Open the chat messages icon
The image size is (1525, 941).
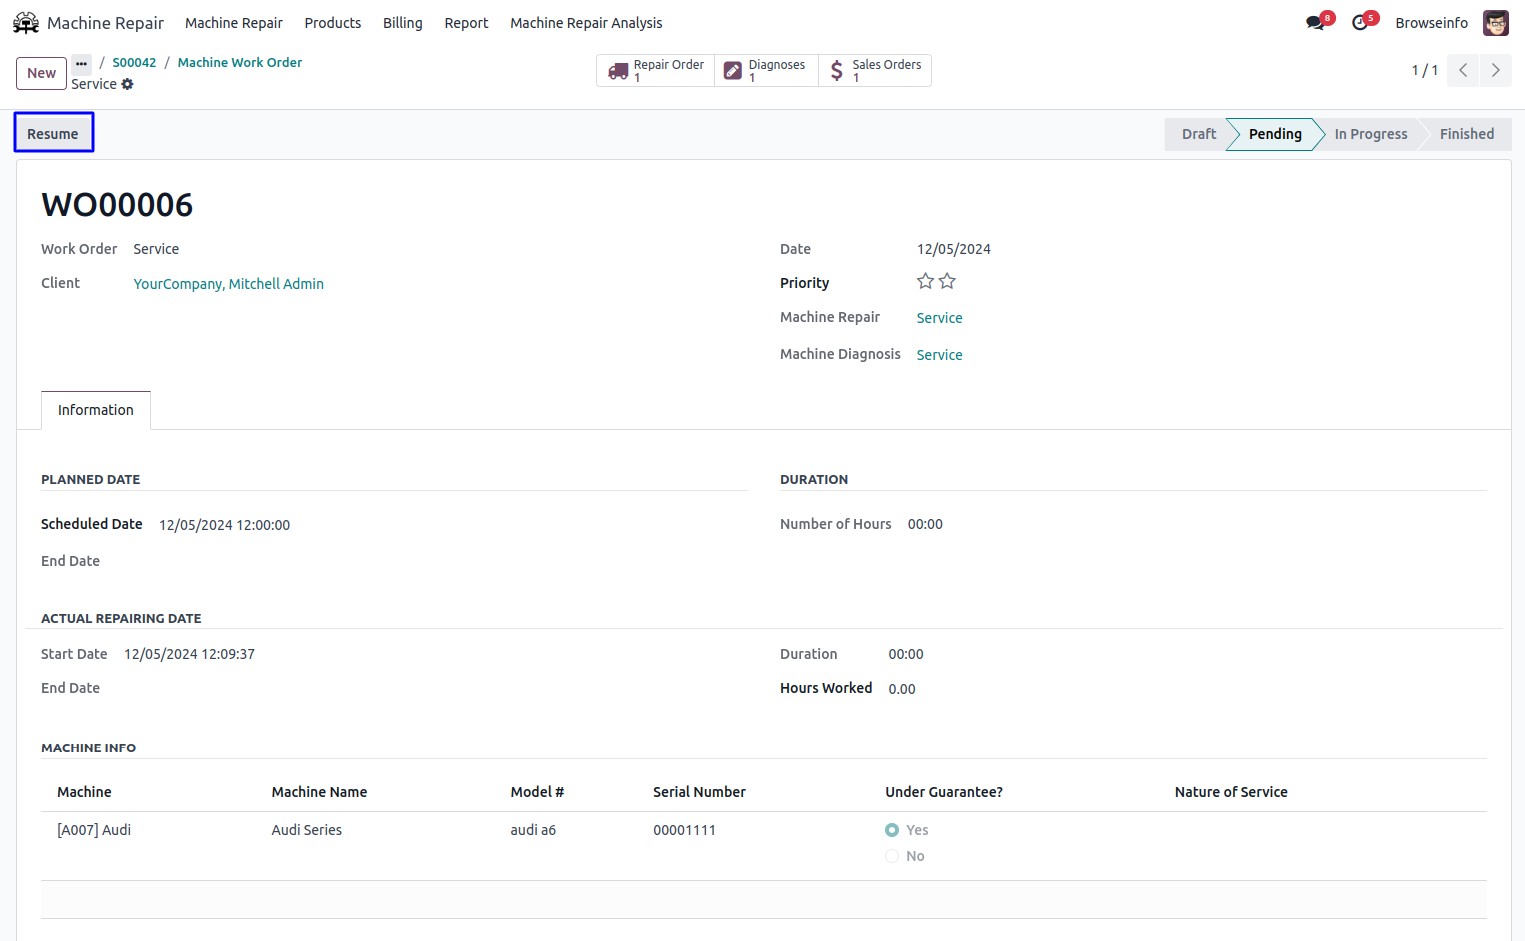(x=1315, y=23)
